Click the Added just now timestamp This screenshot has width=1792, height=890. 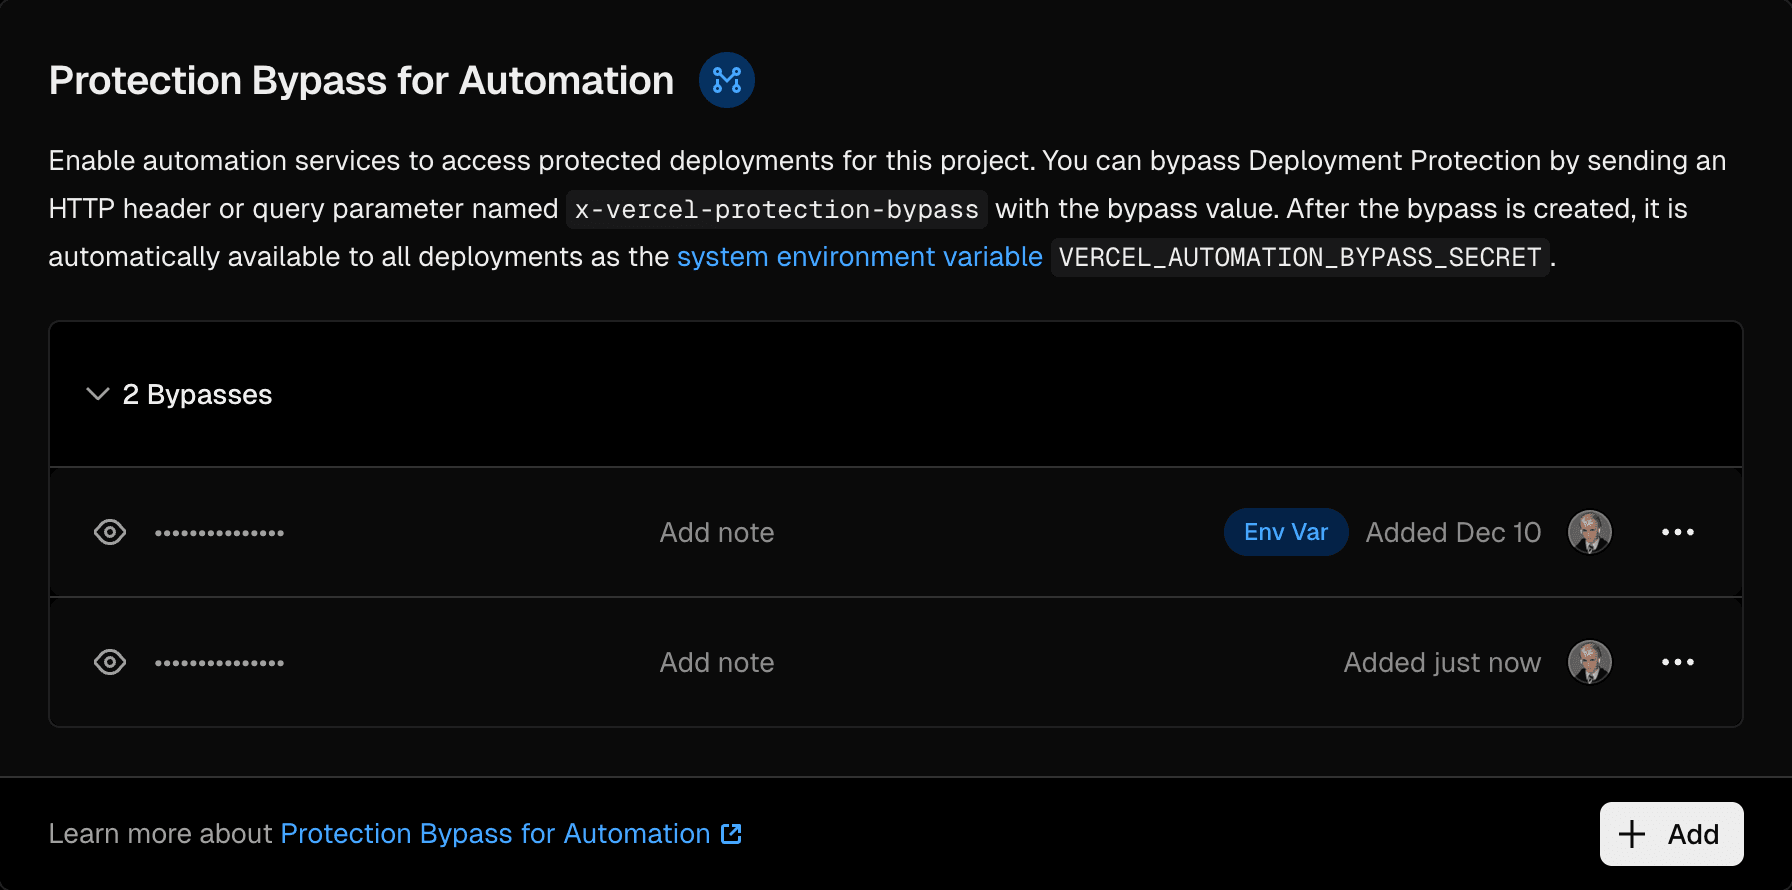coord(1441,662)
